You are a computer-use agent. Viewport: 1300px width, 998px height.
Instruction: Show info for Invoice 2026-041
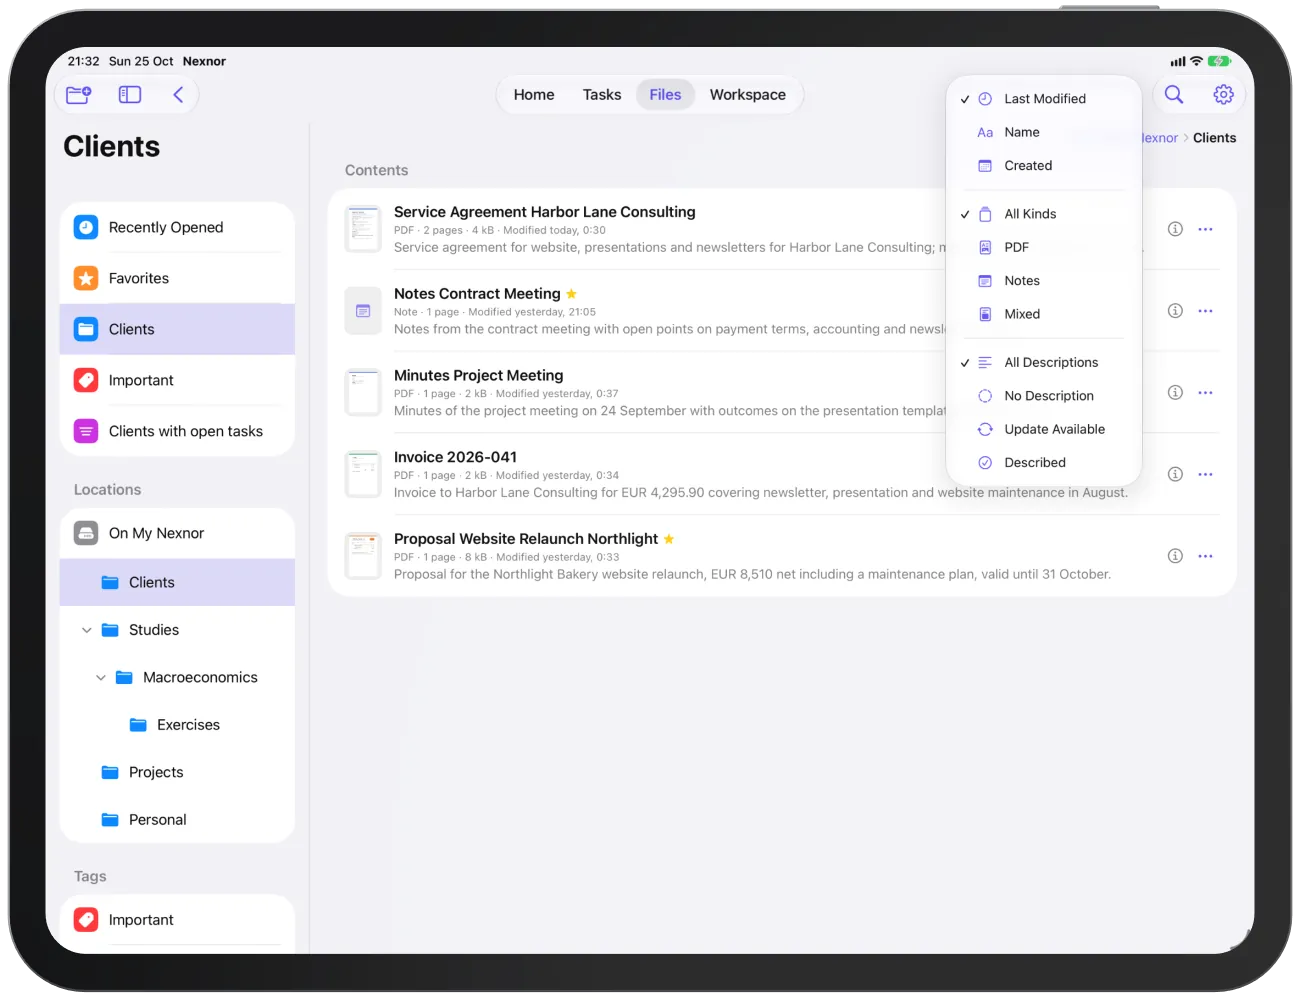point(1175,474)
